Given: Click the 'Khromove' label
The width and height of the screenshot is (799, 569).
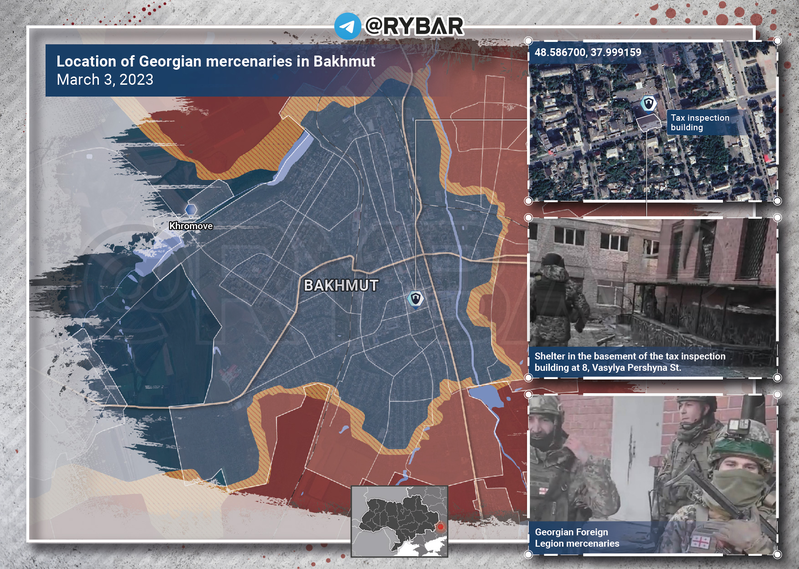Looking at the screenshot, I should (191, 226).
